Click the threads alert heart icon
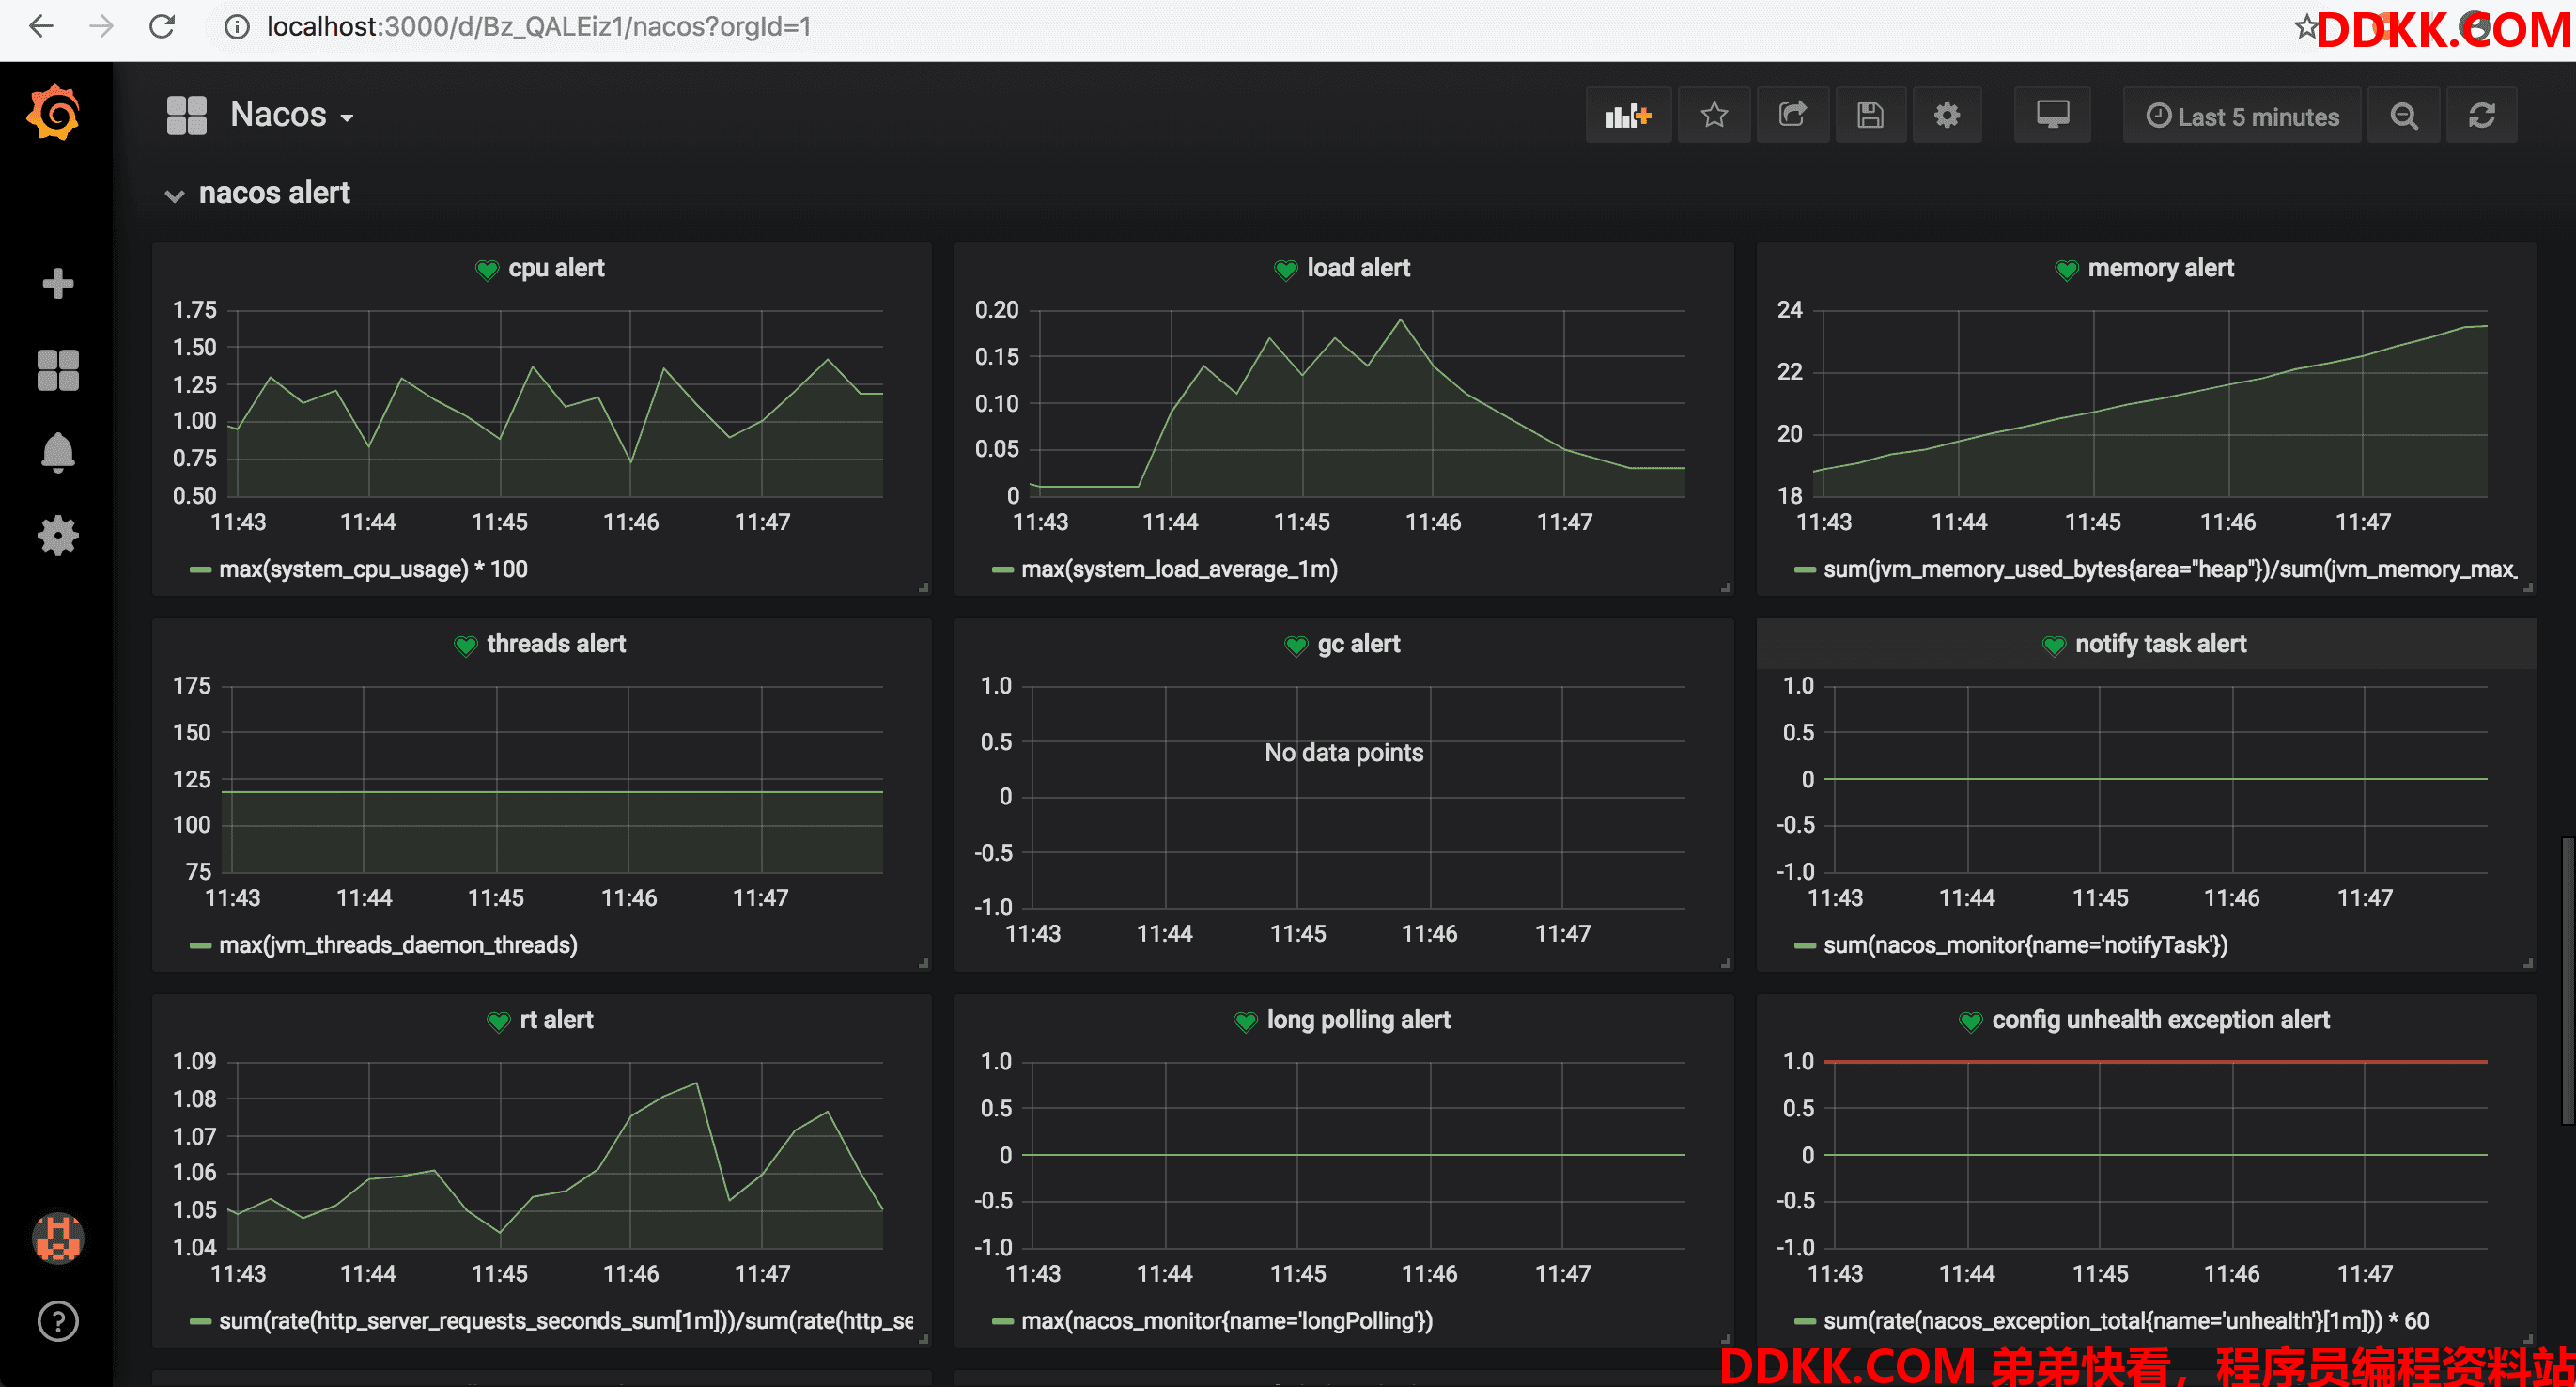Viewport: 2576px width, 1387px height. coord(465,645)
